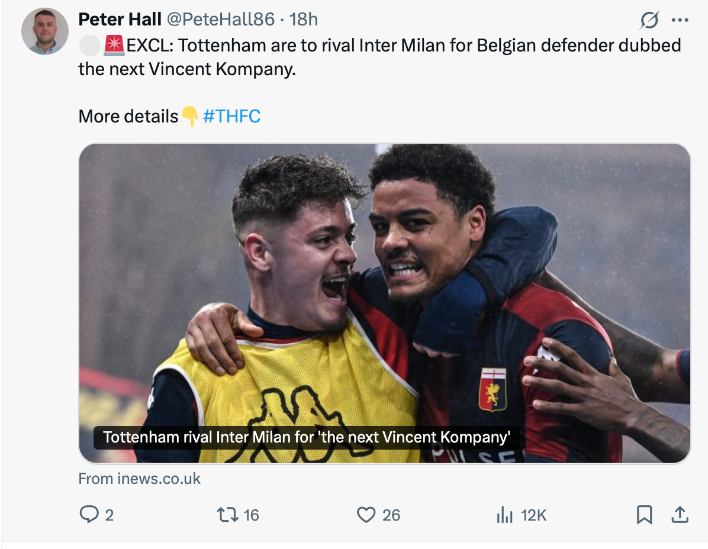
Task: Like the tweet with the heart icon
Action: pos(367,514)
